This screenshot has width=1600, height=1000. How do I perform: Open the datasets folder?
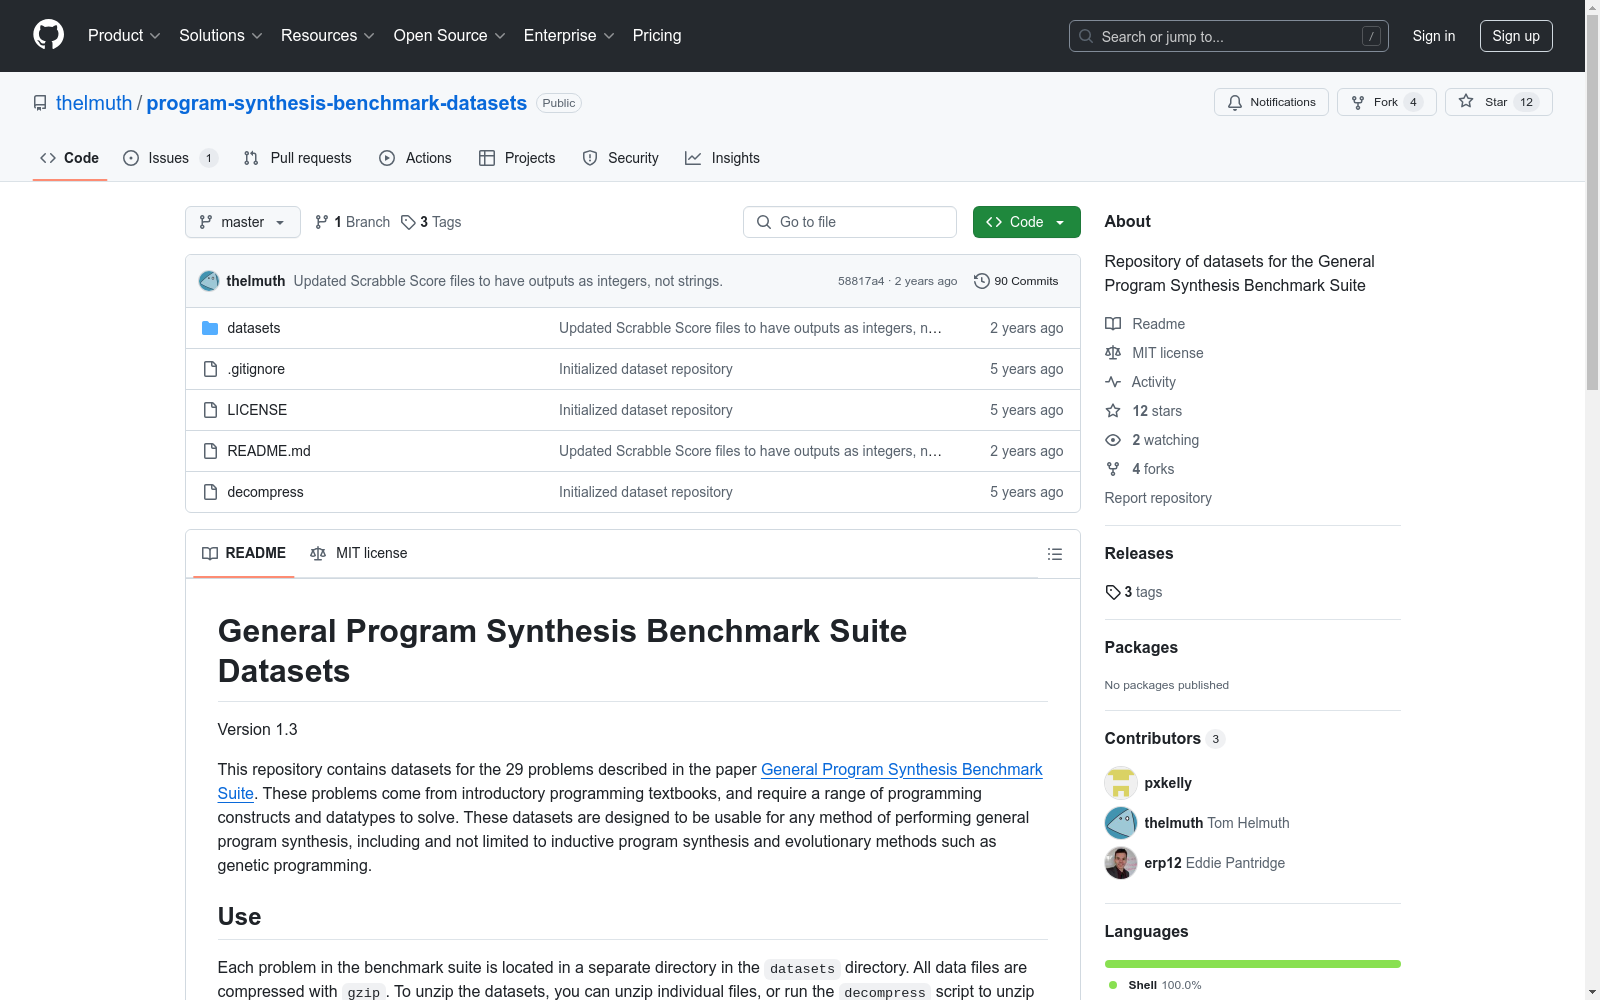click(x=254, y=328)
